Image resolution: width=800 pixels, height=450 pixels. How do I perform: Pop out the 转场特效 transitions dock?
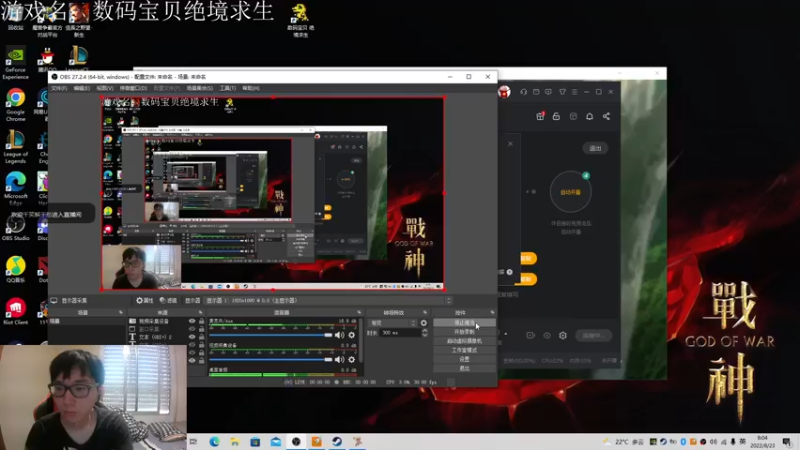point(425,312)
